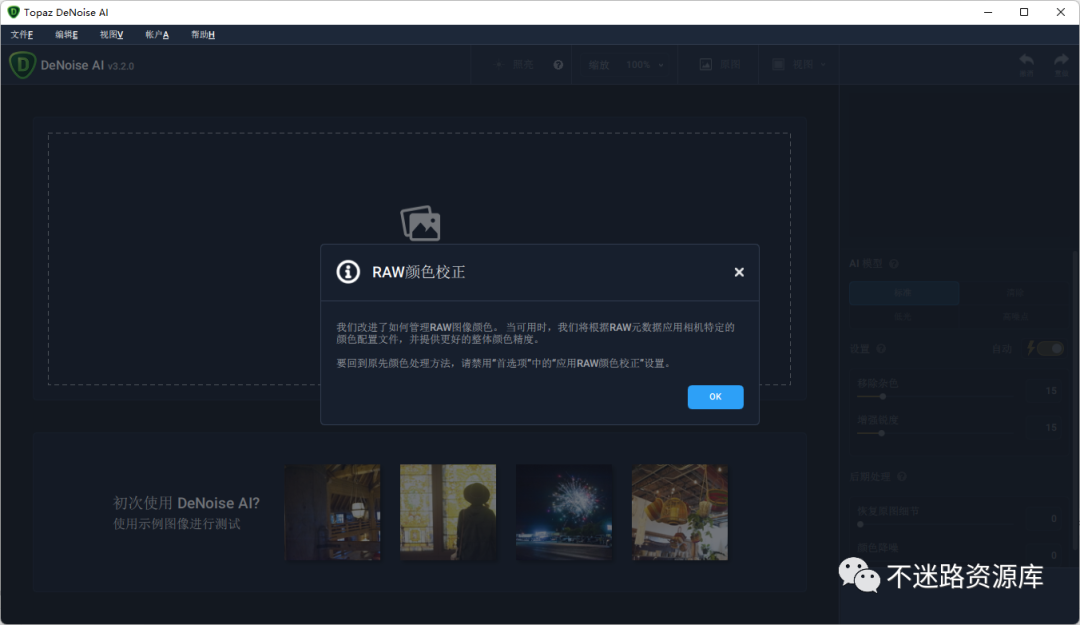
Task: Click the image import icon in drop zone
Action: [x=421, y=223]
